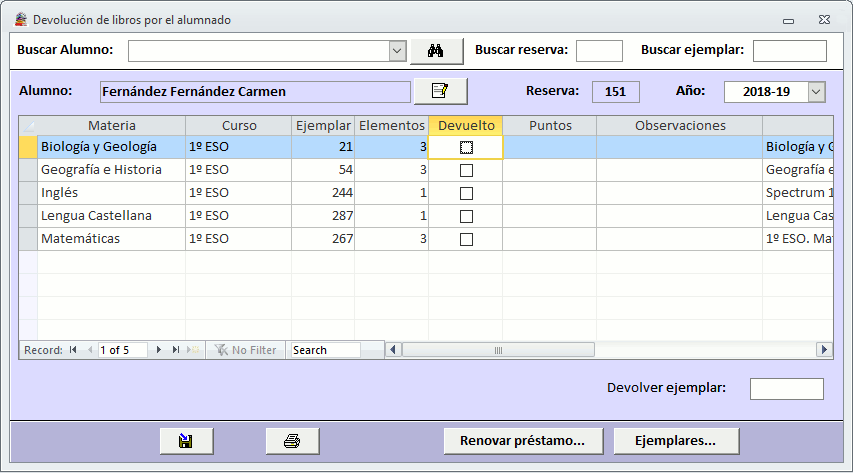
Task: Open the student edit form icon
Action: tap(440, 91)
